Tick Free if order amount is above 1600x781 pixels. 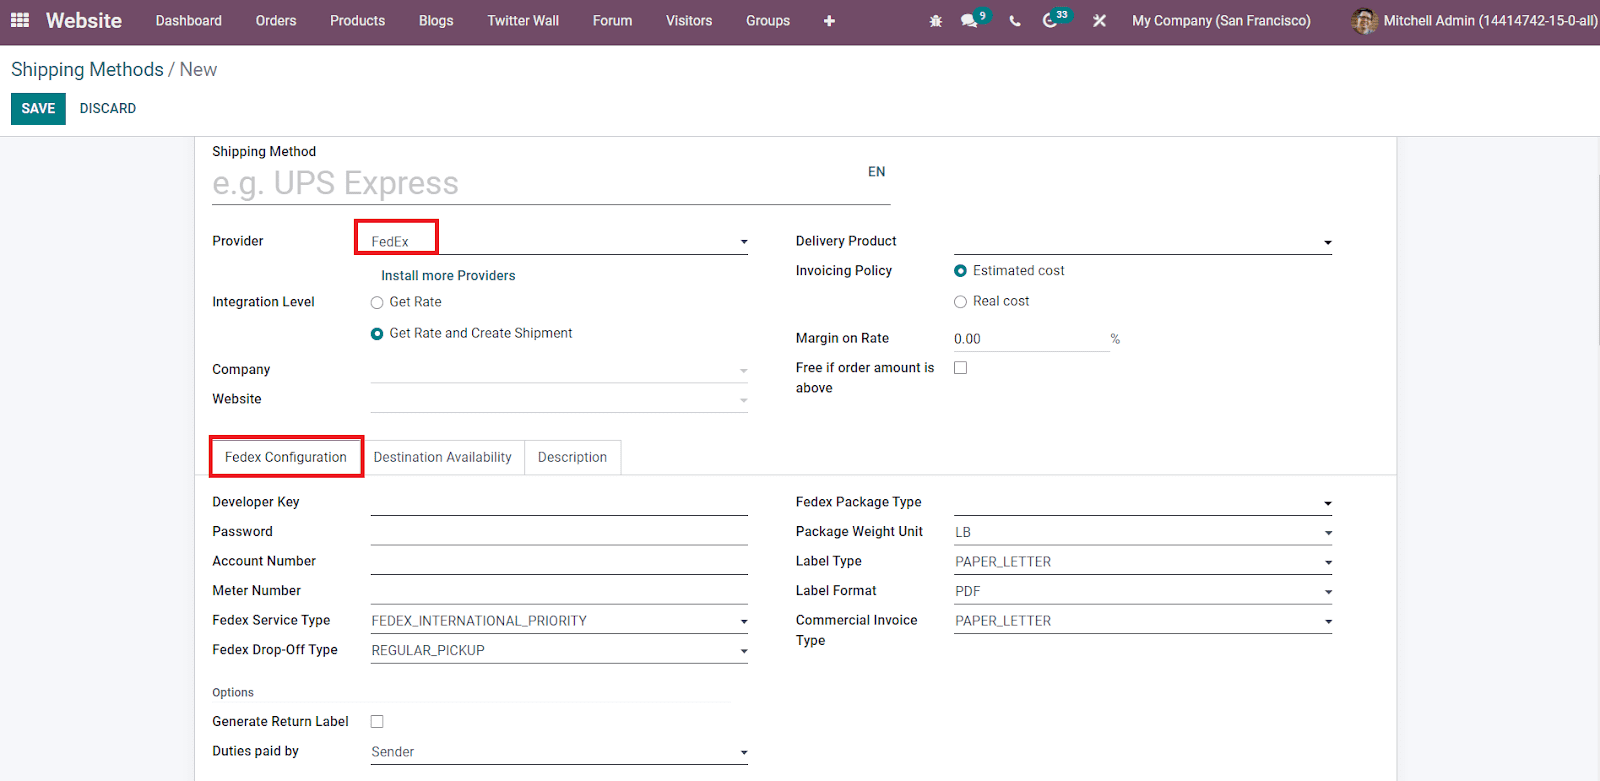960,368
